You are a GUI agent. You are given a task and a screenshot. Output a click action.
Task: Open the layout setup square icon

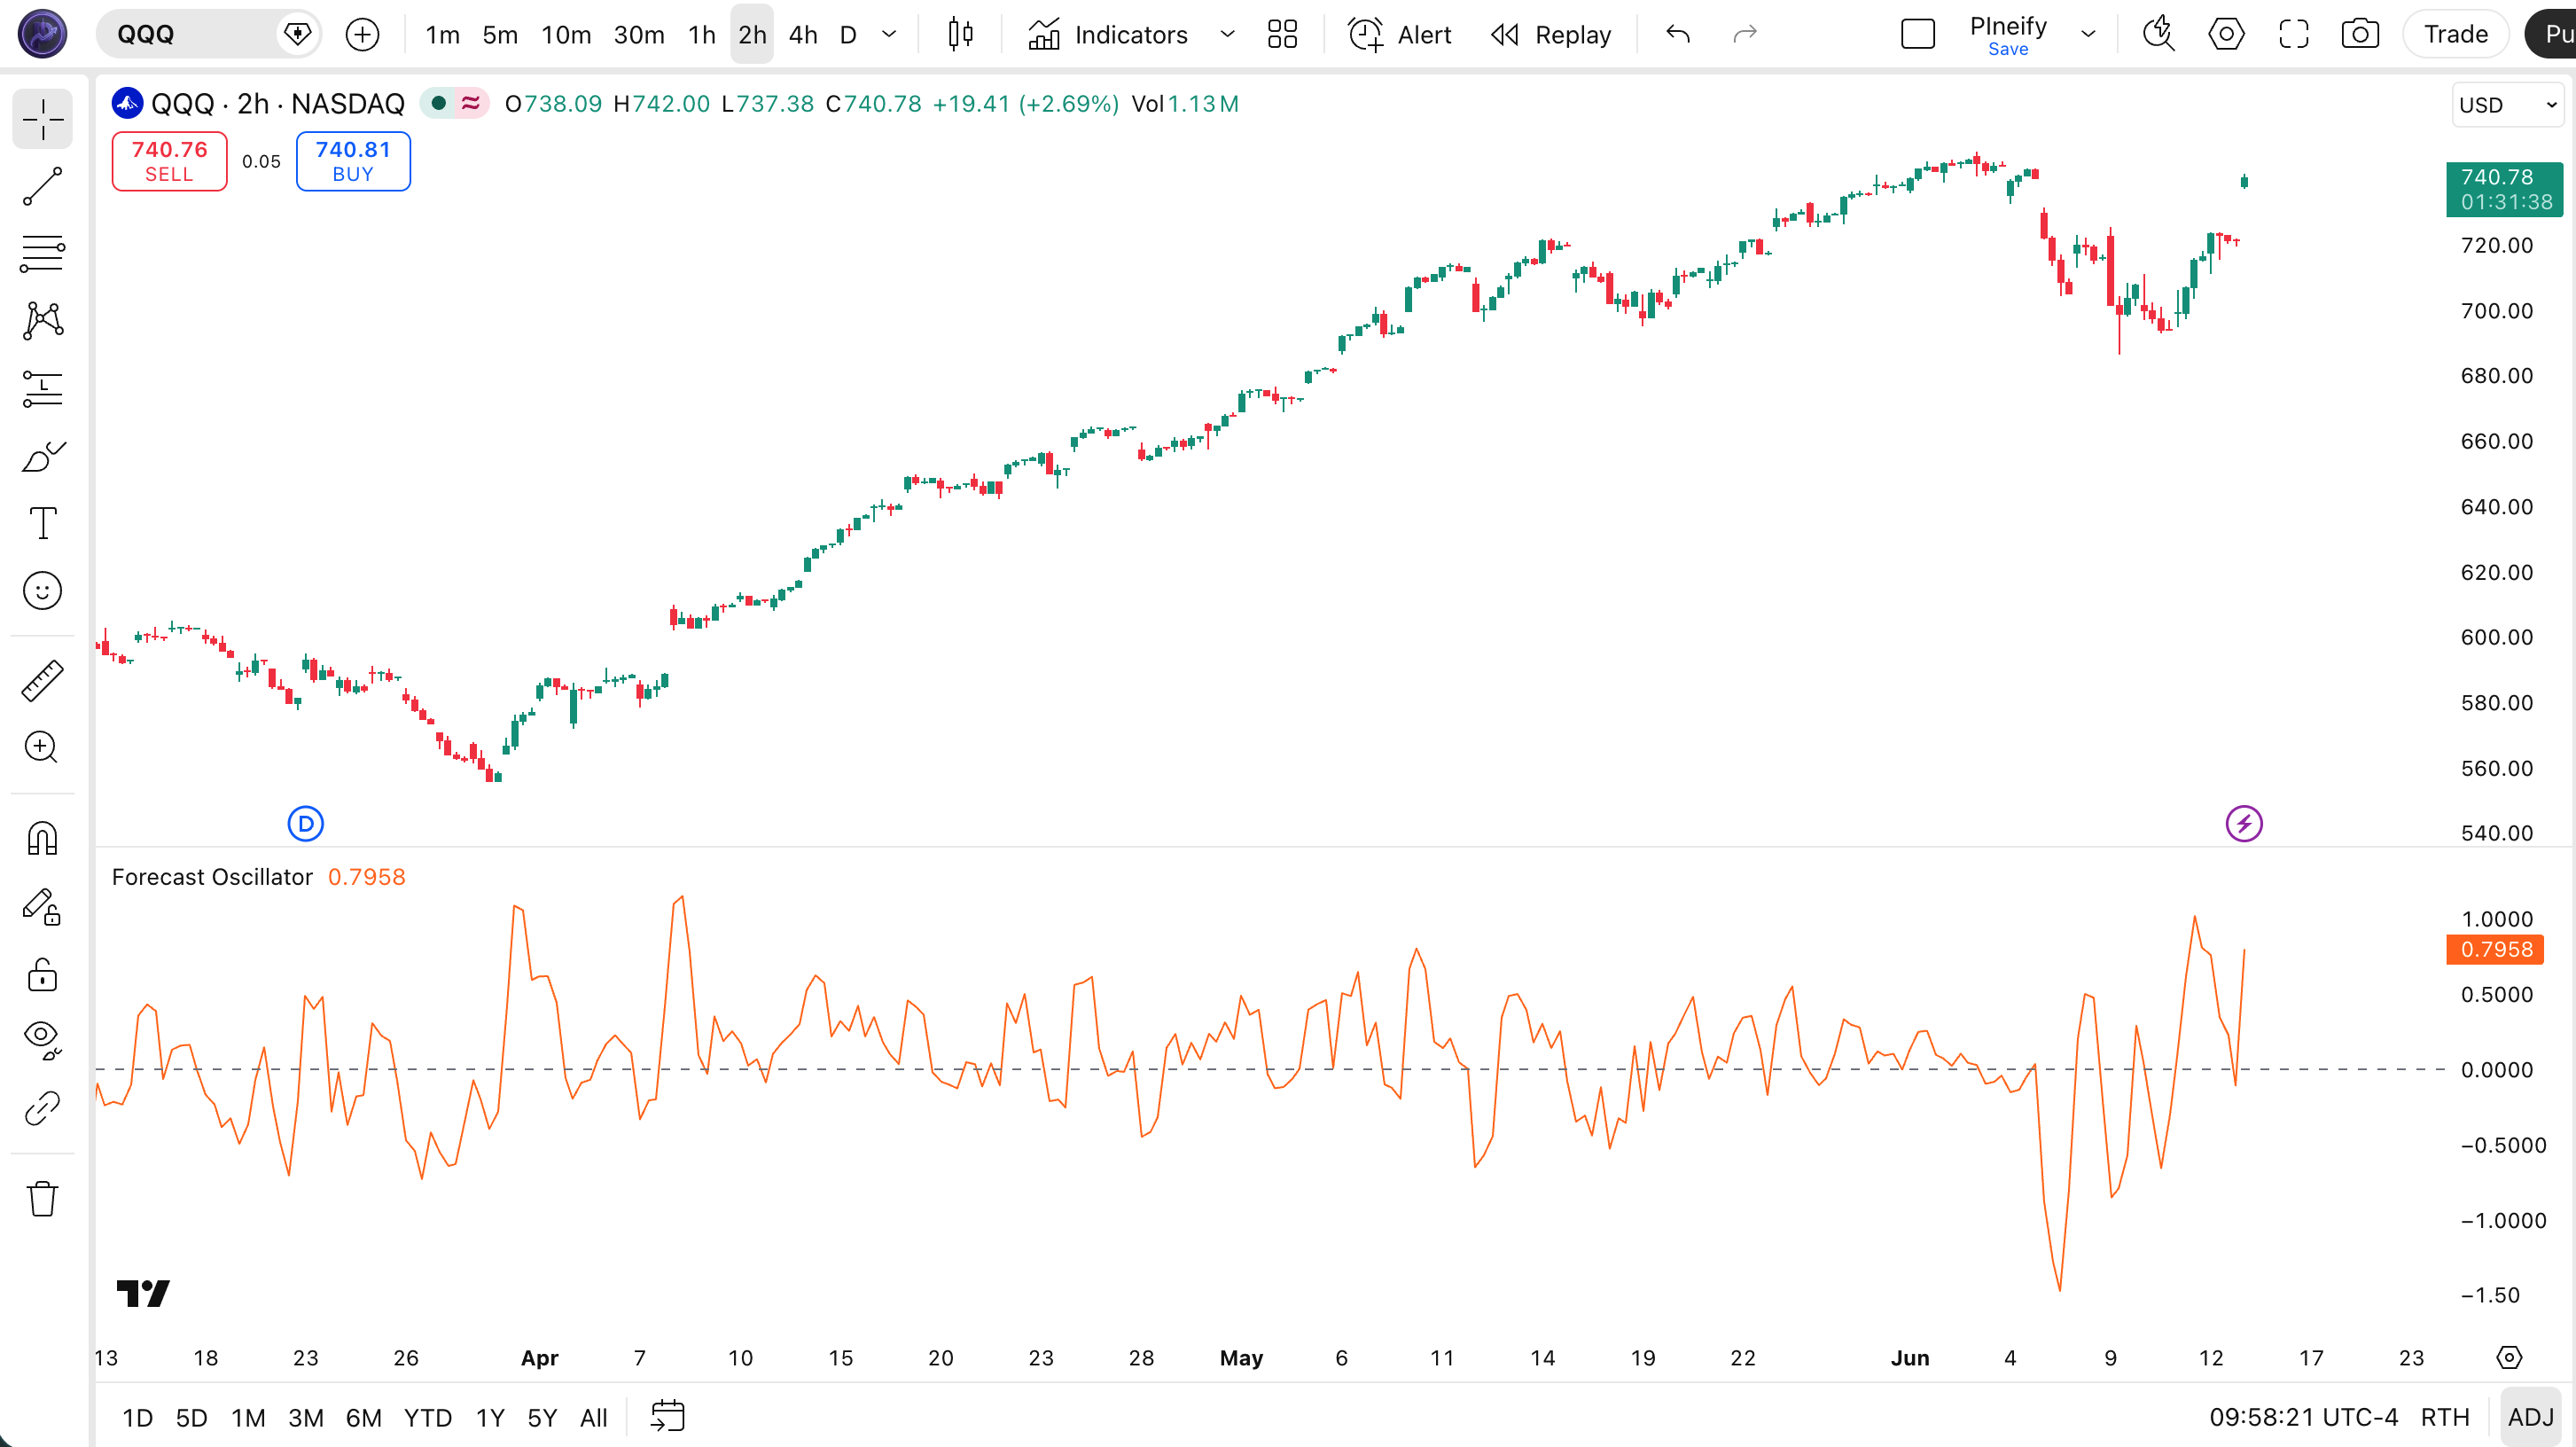click(1918, 35)
